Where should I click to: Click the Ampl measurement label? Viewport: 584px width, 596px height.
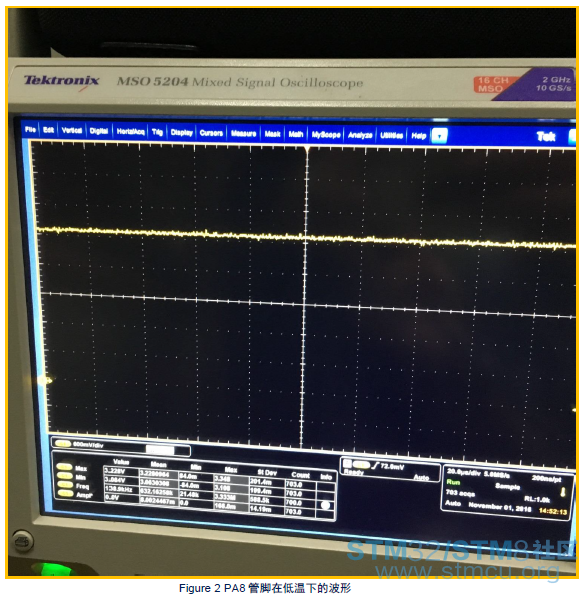click(84, 495)
